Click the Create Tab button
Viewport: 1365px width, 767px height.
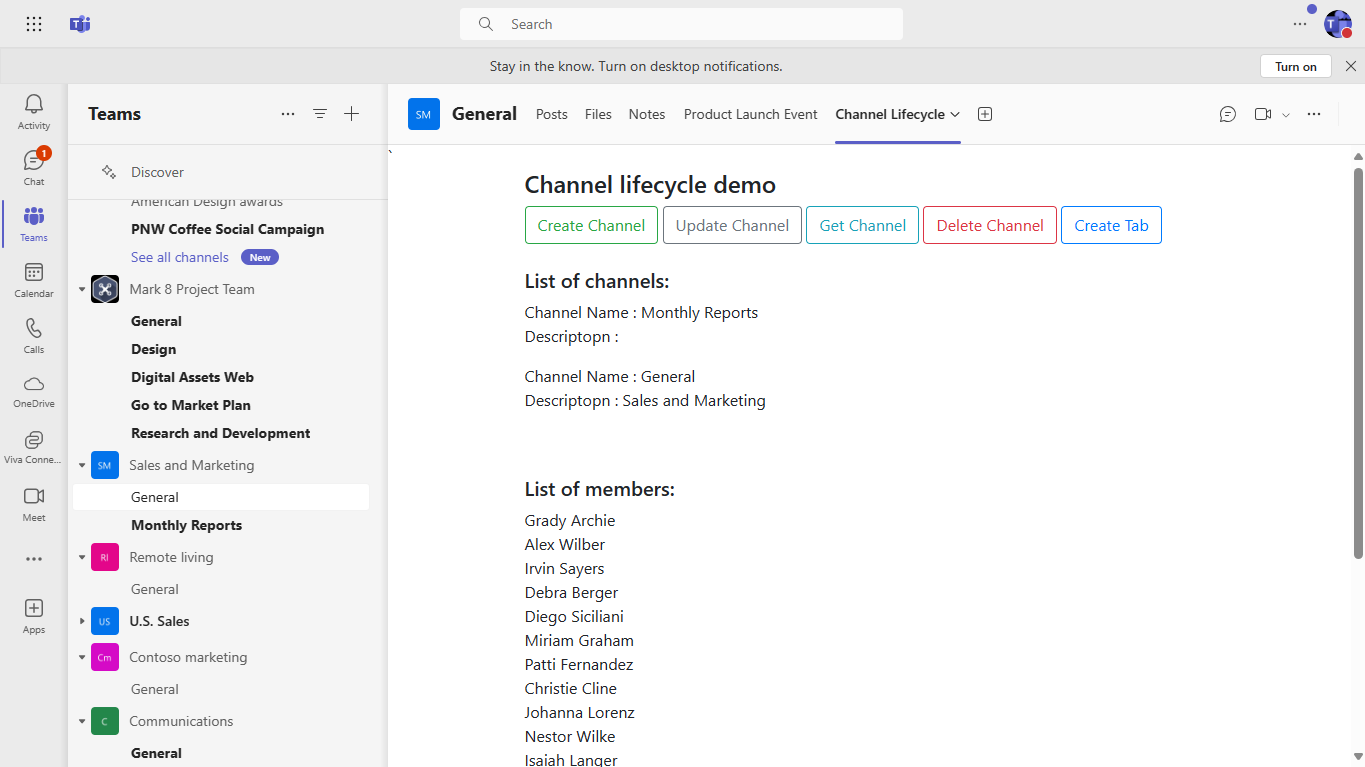1111,225
